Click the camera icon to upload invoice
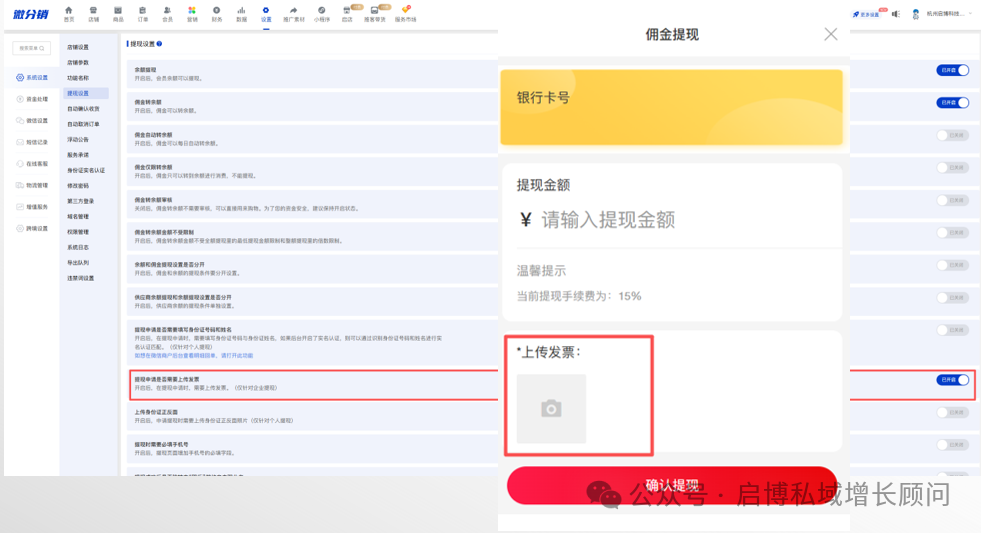Image resolution: width=981 pixels, height=533 pixels. pyautogui.click(x=551, y=409)
